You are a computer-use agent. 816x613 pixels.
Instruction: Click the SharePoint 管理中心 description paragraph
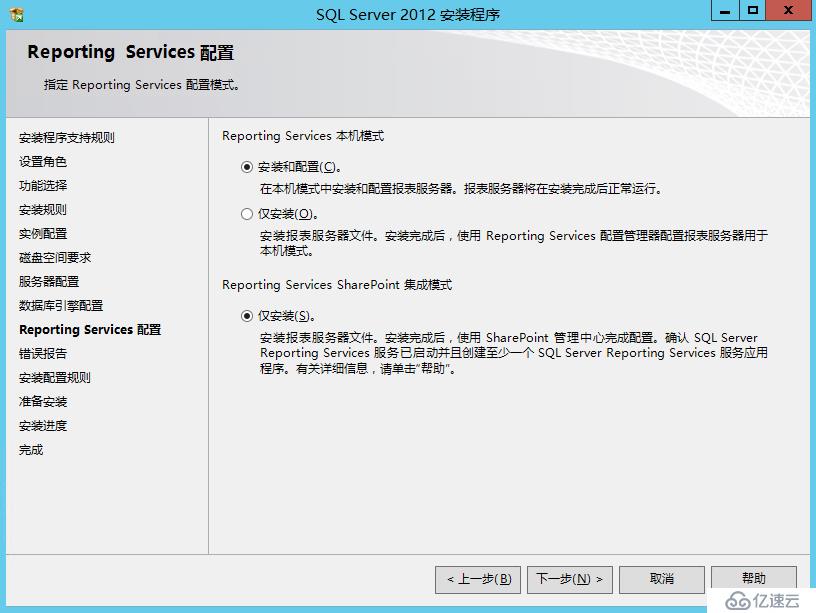pos(514,353)
